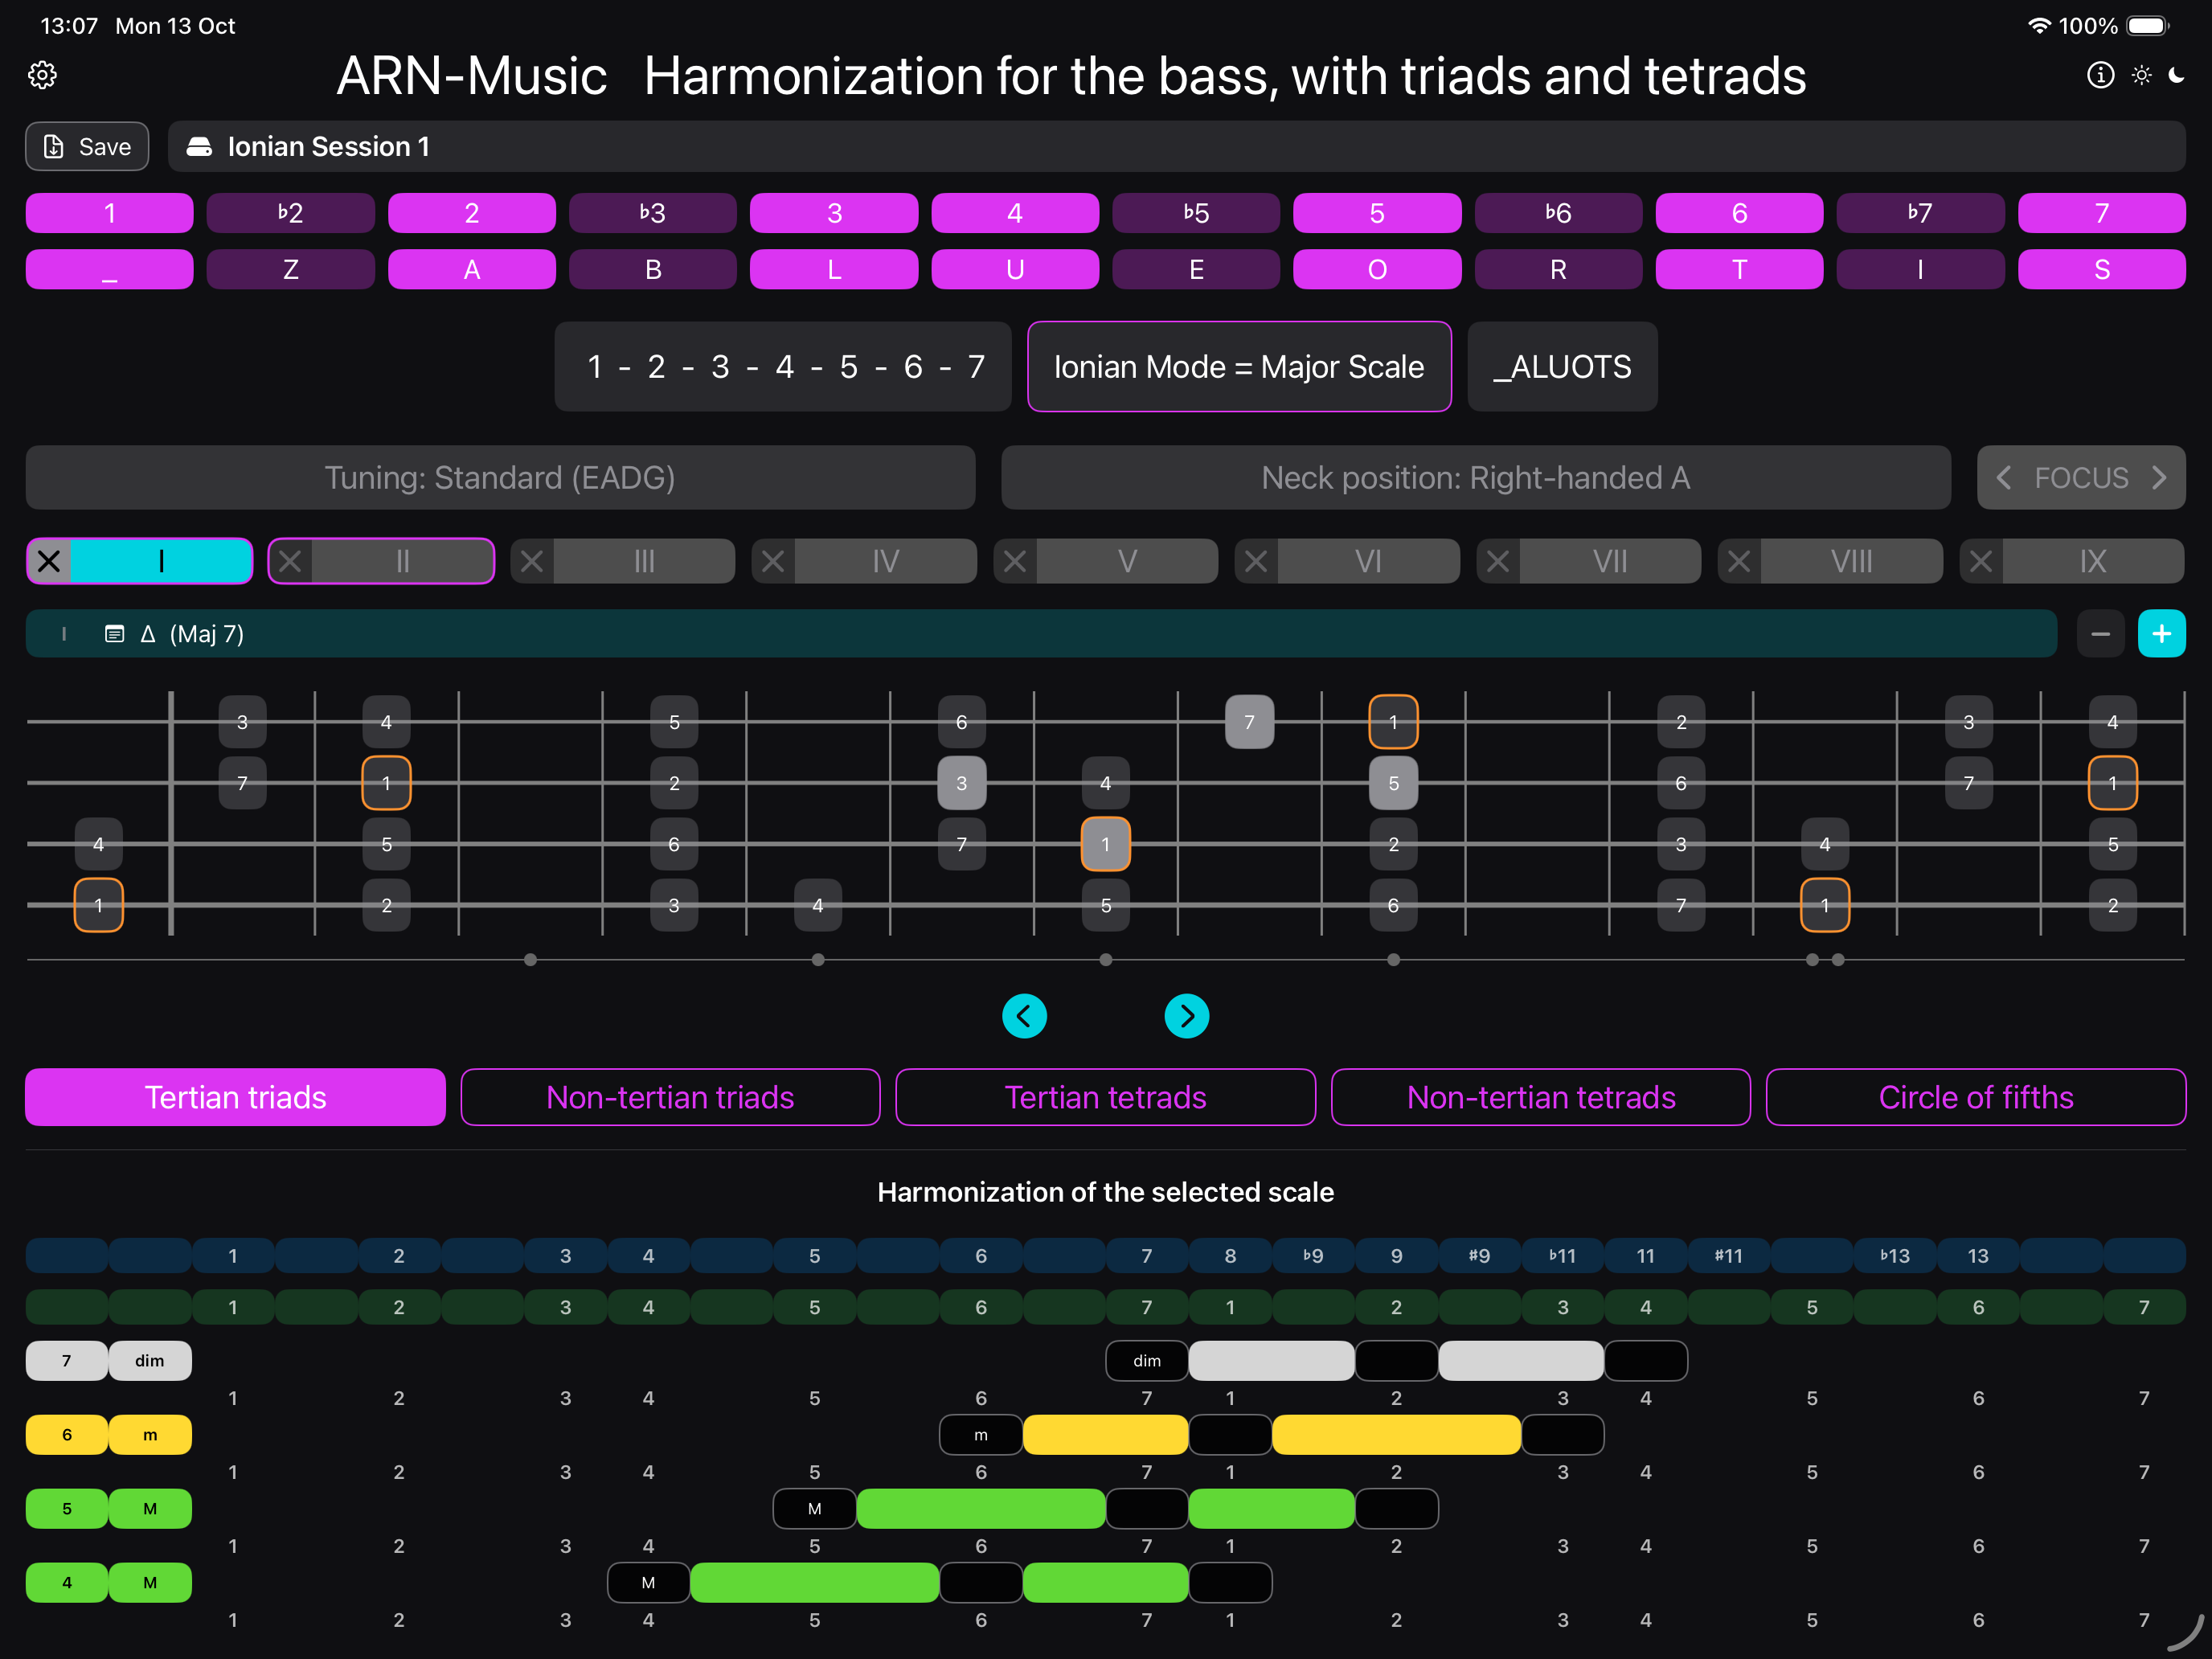Image resolution: width=2212 pixels, height=1659 pixels.
Task: Click the FOCUS right chevron
Action: pyautogui.click(x=2160, y=478)
